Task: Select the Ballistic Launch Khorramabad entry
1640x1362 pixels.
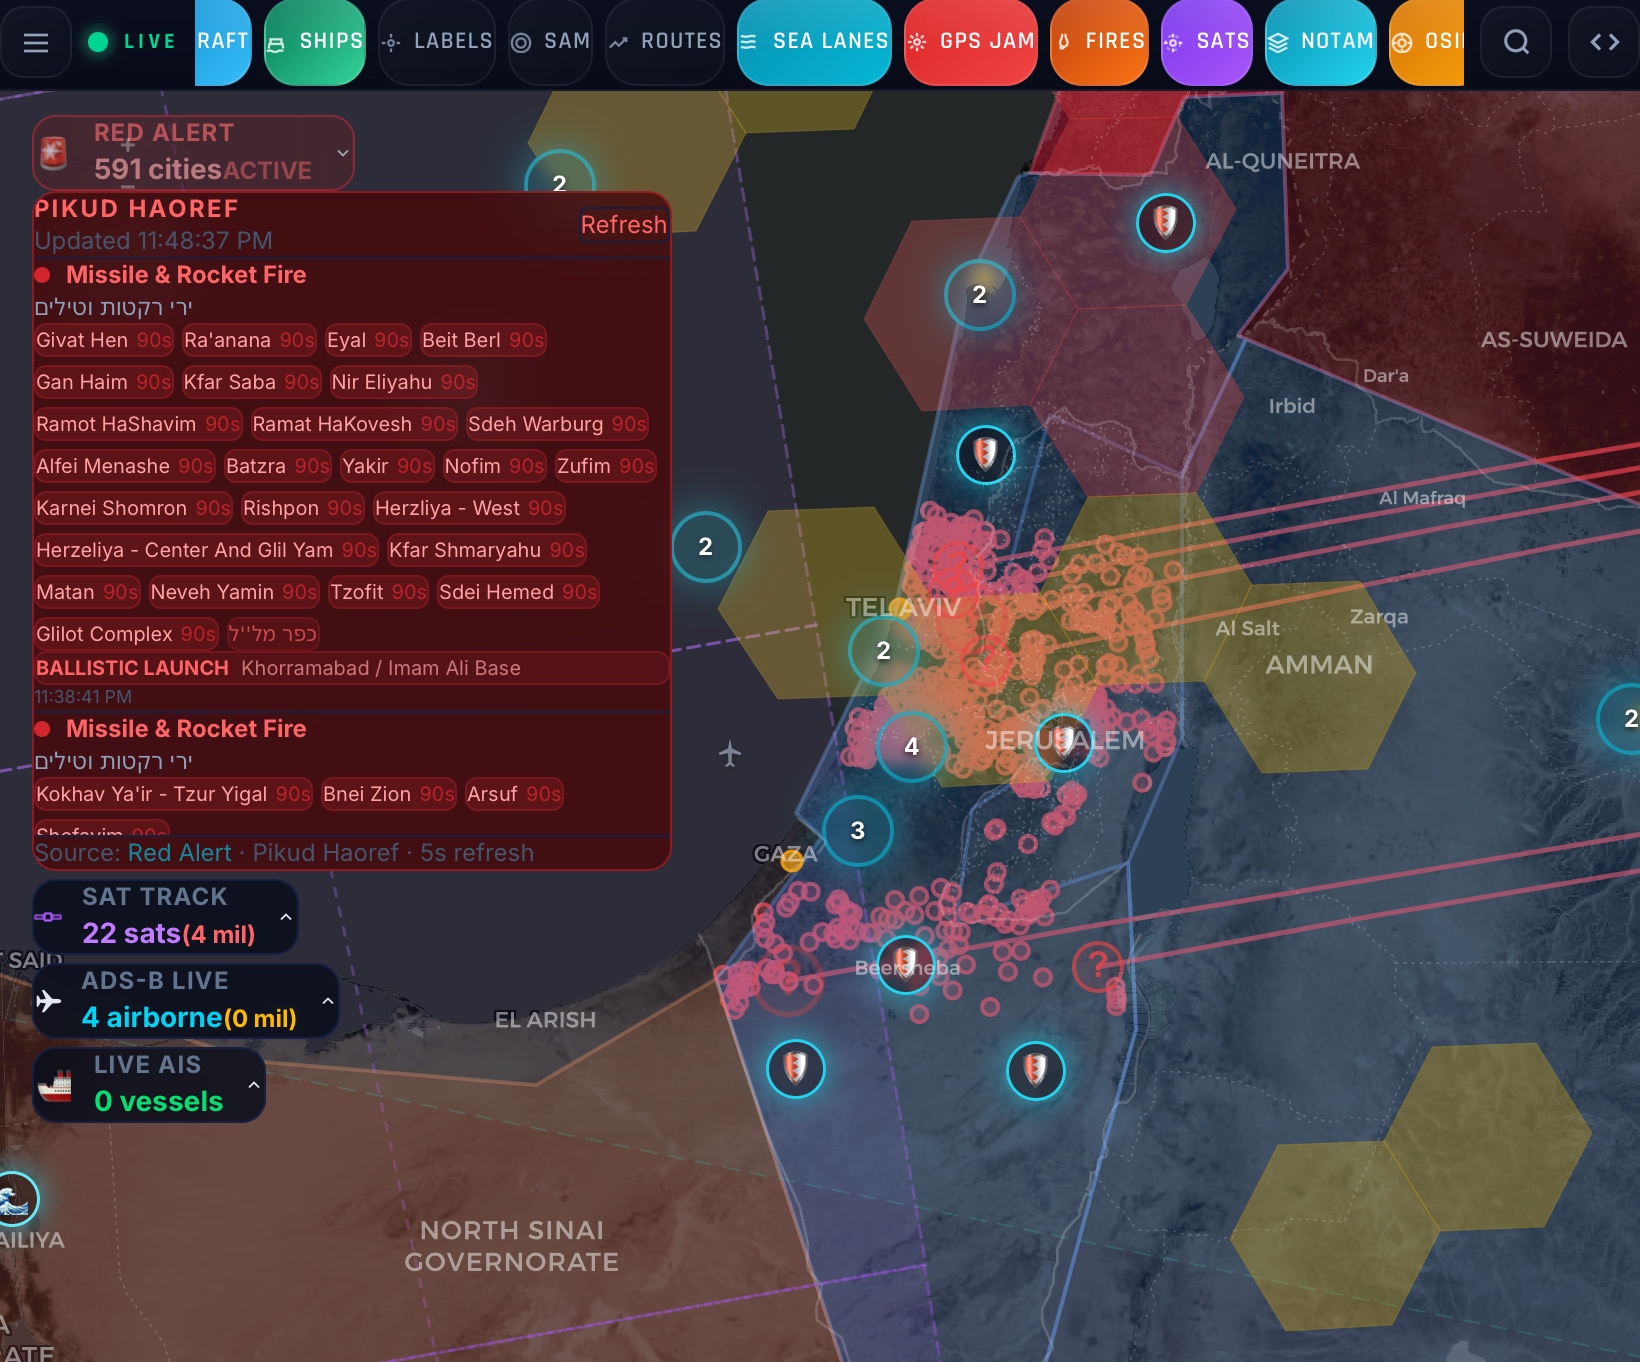Action: [350, 668]
